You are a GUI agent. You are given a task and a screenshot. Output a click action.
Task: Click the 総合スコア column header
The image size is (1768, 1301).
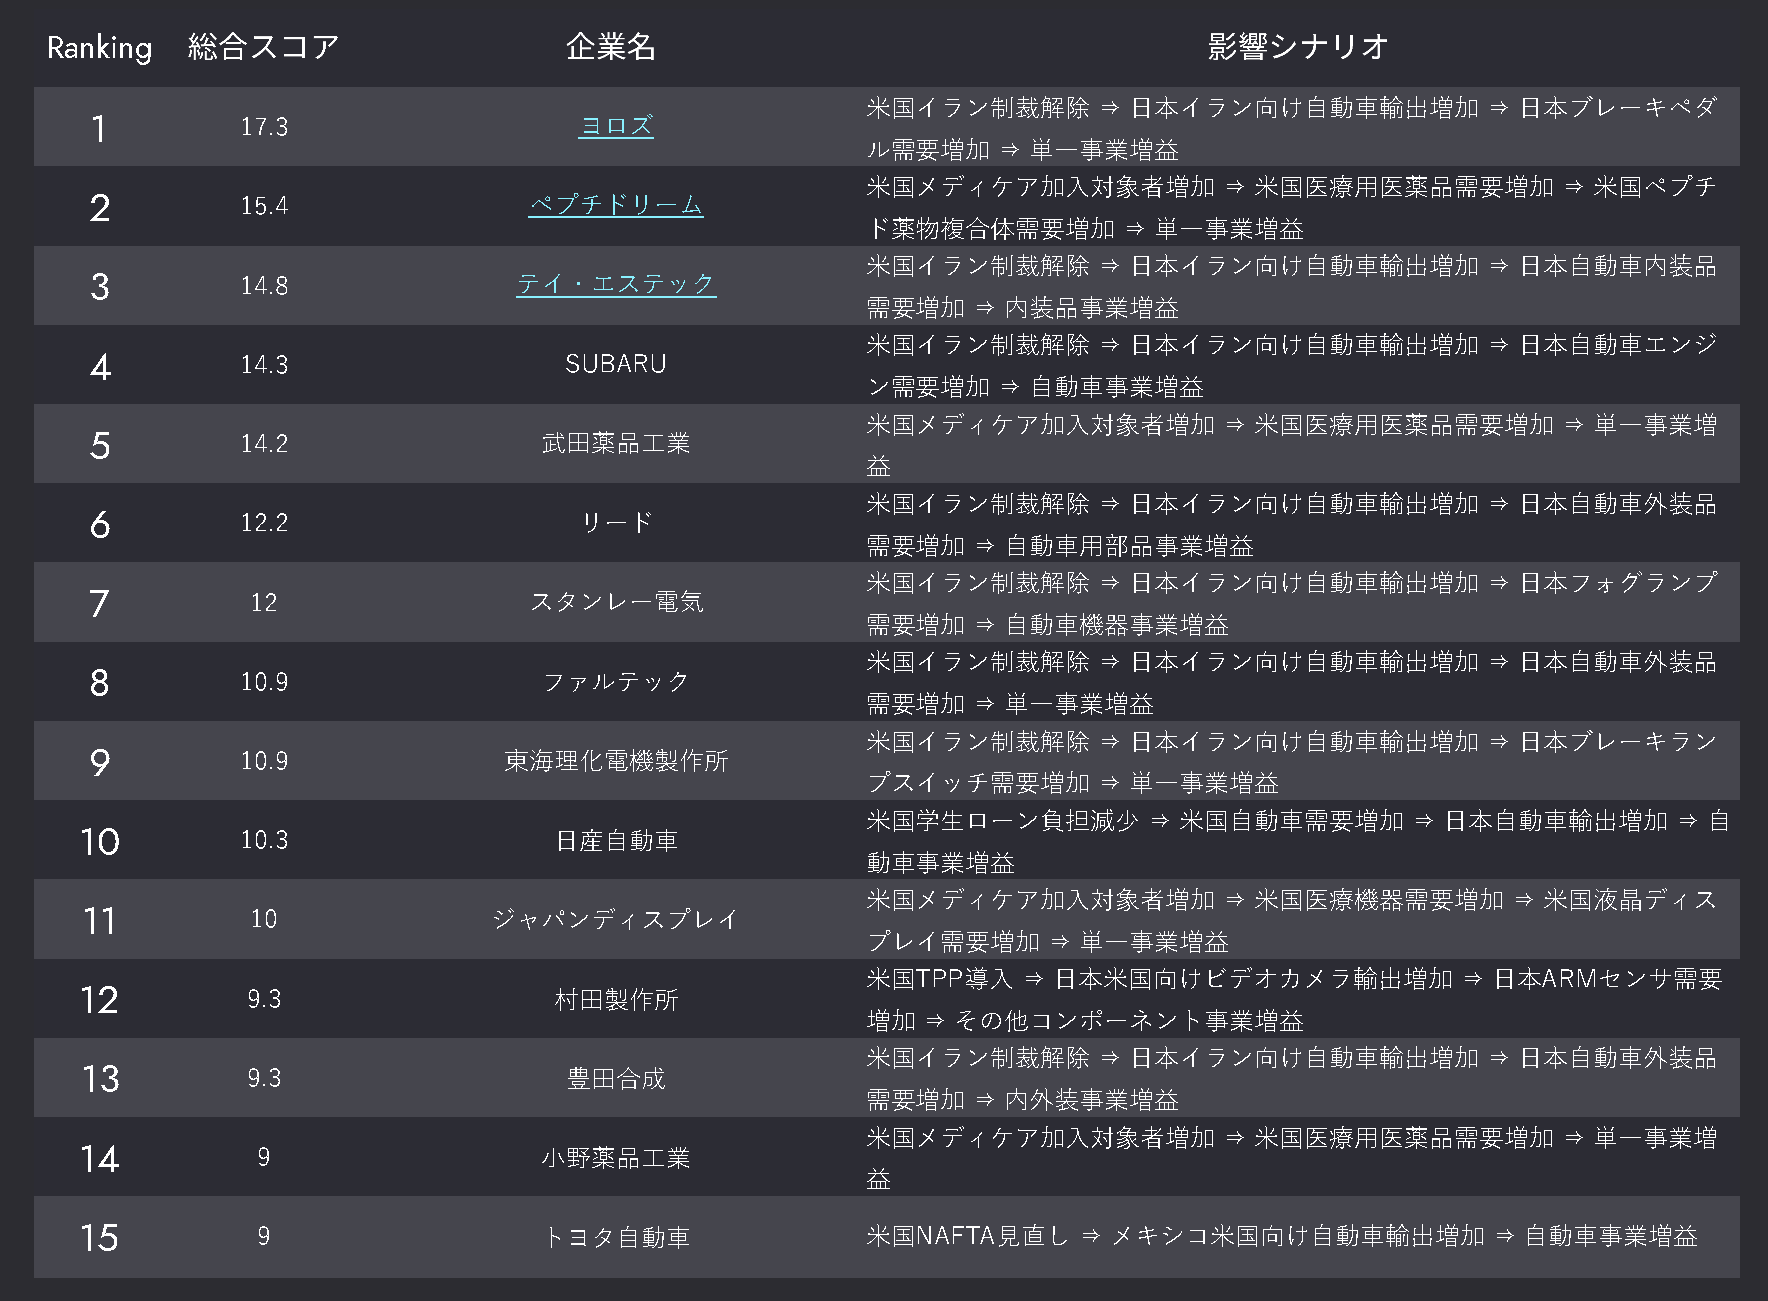click(264, 47)
